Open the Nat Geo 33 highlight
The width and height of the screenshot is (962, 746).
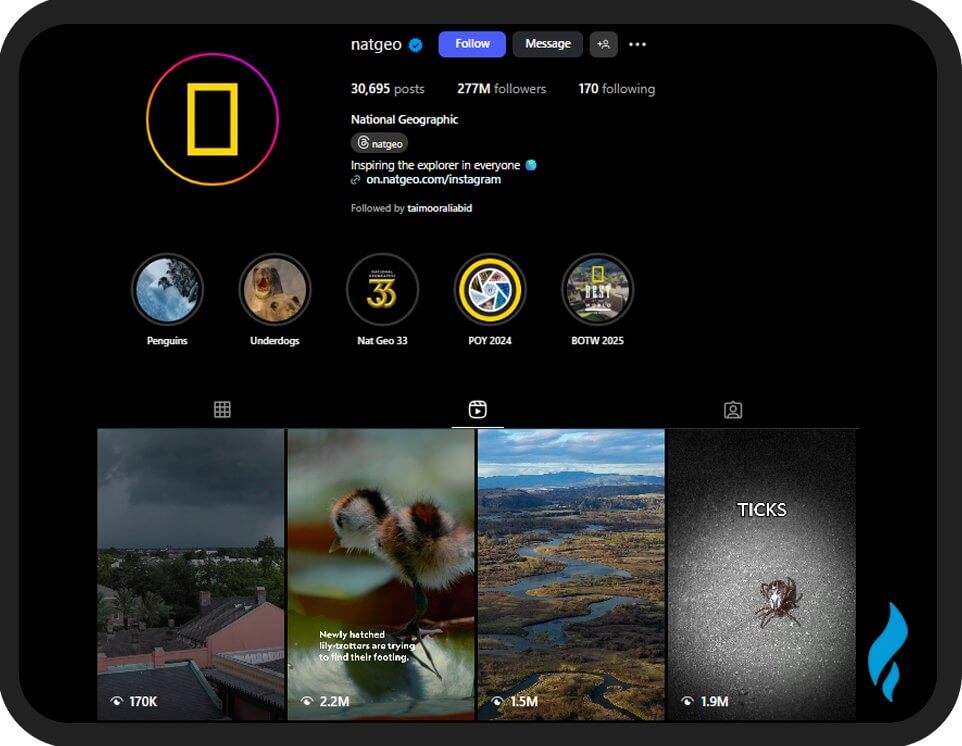pos(382,289)
